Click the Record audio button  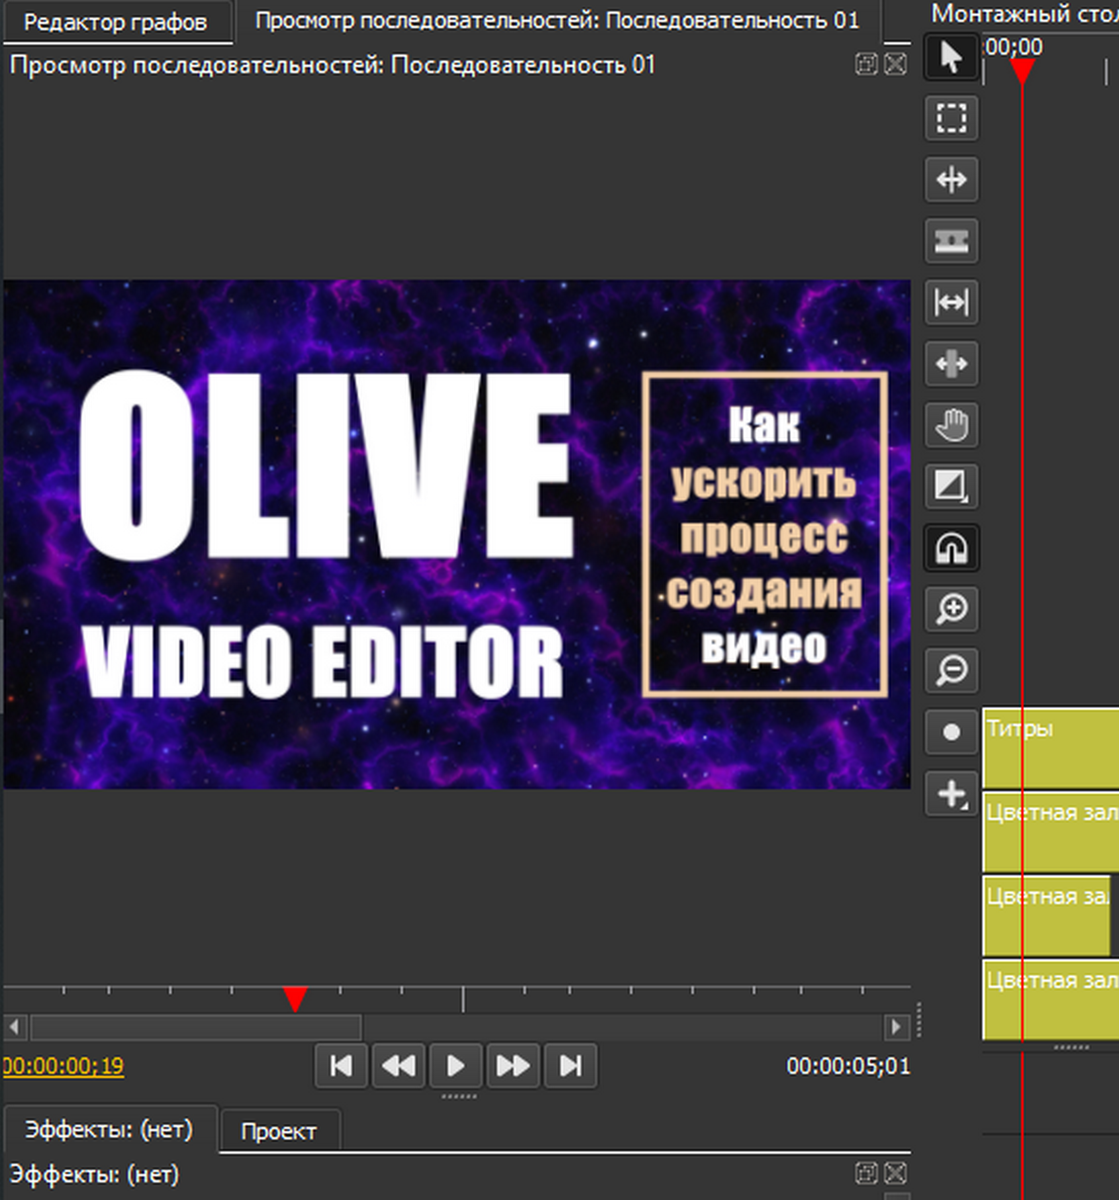coord(951,732)
